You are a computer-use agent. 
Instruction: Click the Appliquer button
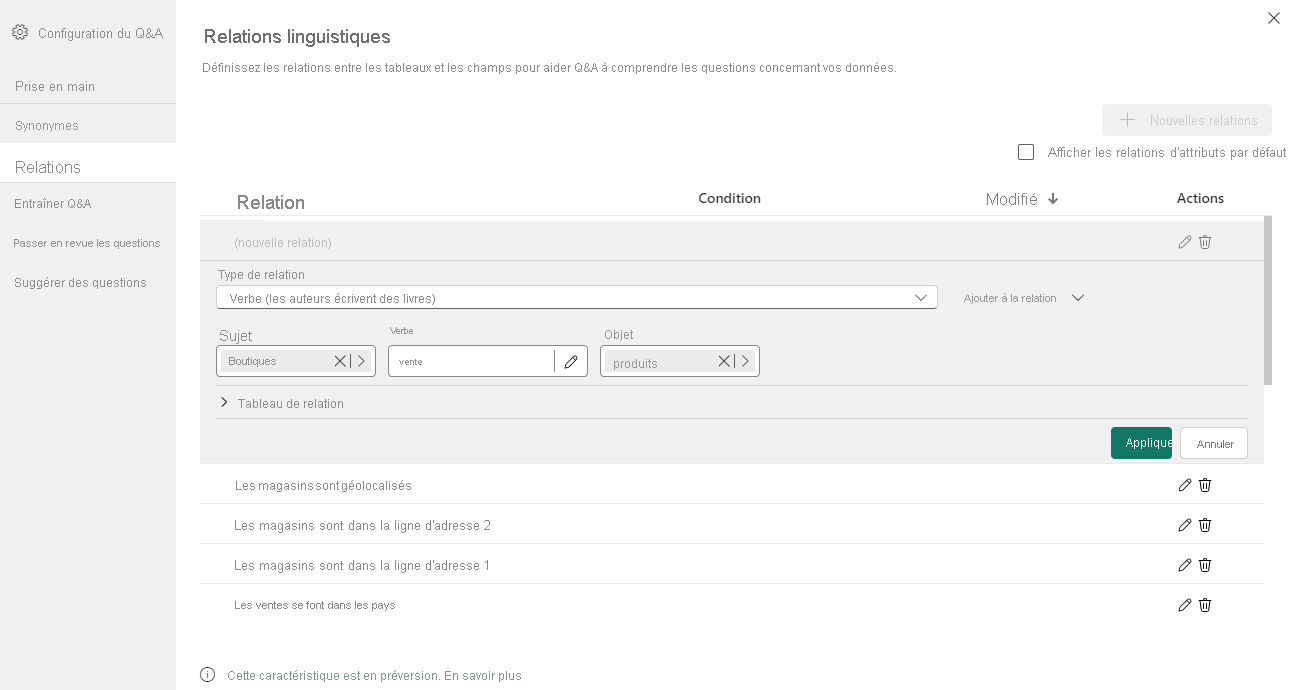[x=1141, y=443]
